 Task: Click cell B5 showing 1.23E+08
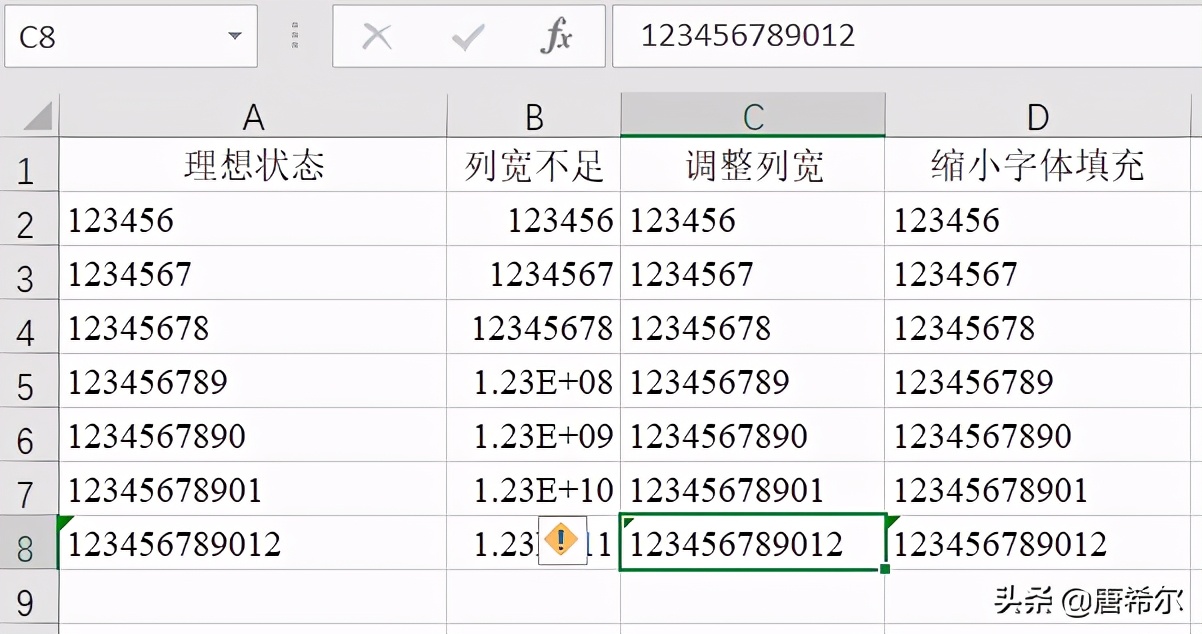click(533, 382)
